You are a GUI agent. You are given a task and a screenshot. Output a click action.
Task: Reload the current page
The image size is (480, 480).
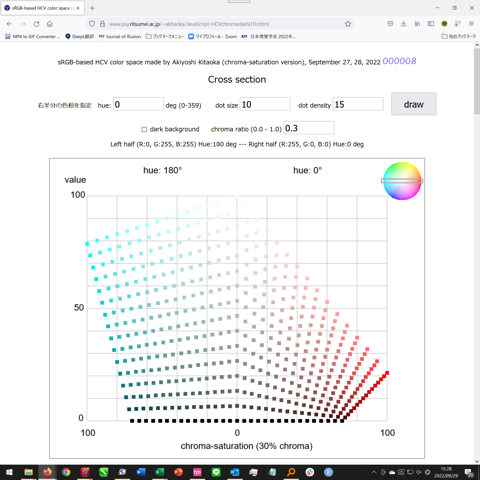coord(36,24)
